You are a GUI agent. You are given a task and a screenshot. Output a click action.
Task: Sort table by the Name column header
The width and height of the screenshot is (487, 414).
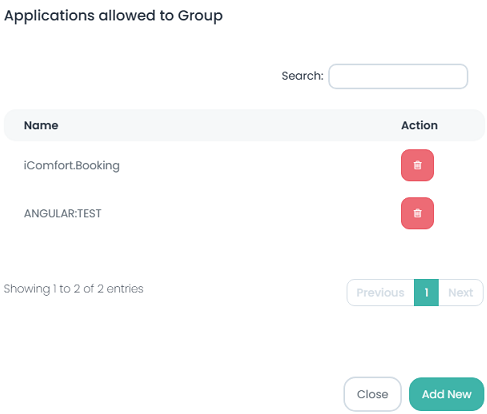tap(41, 125)
